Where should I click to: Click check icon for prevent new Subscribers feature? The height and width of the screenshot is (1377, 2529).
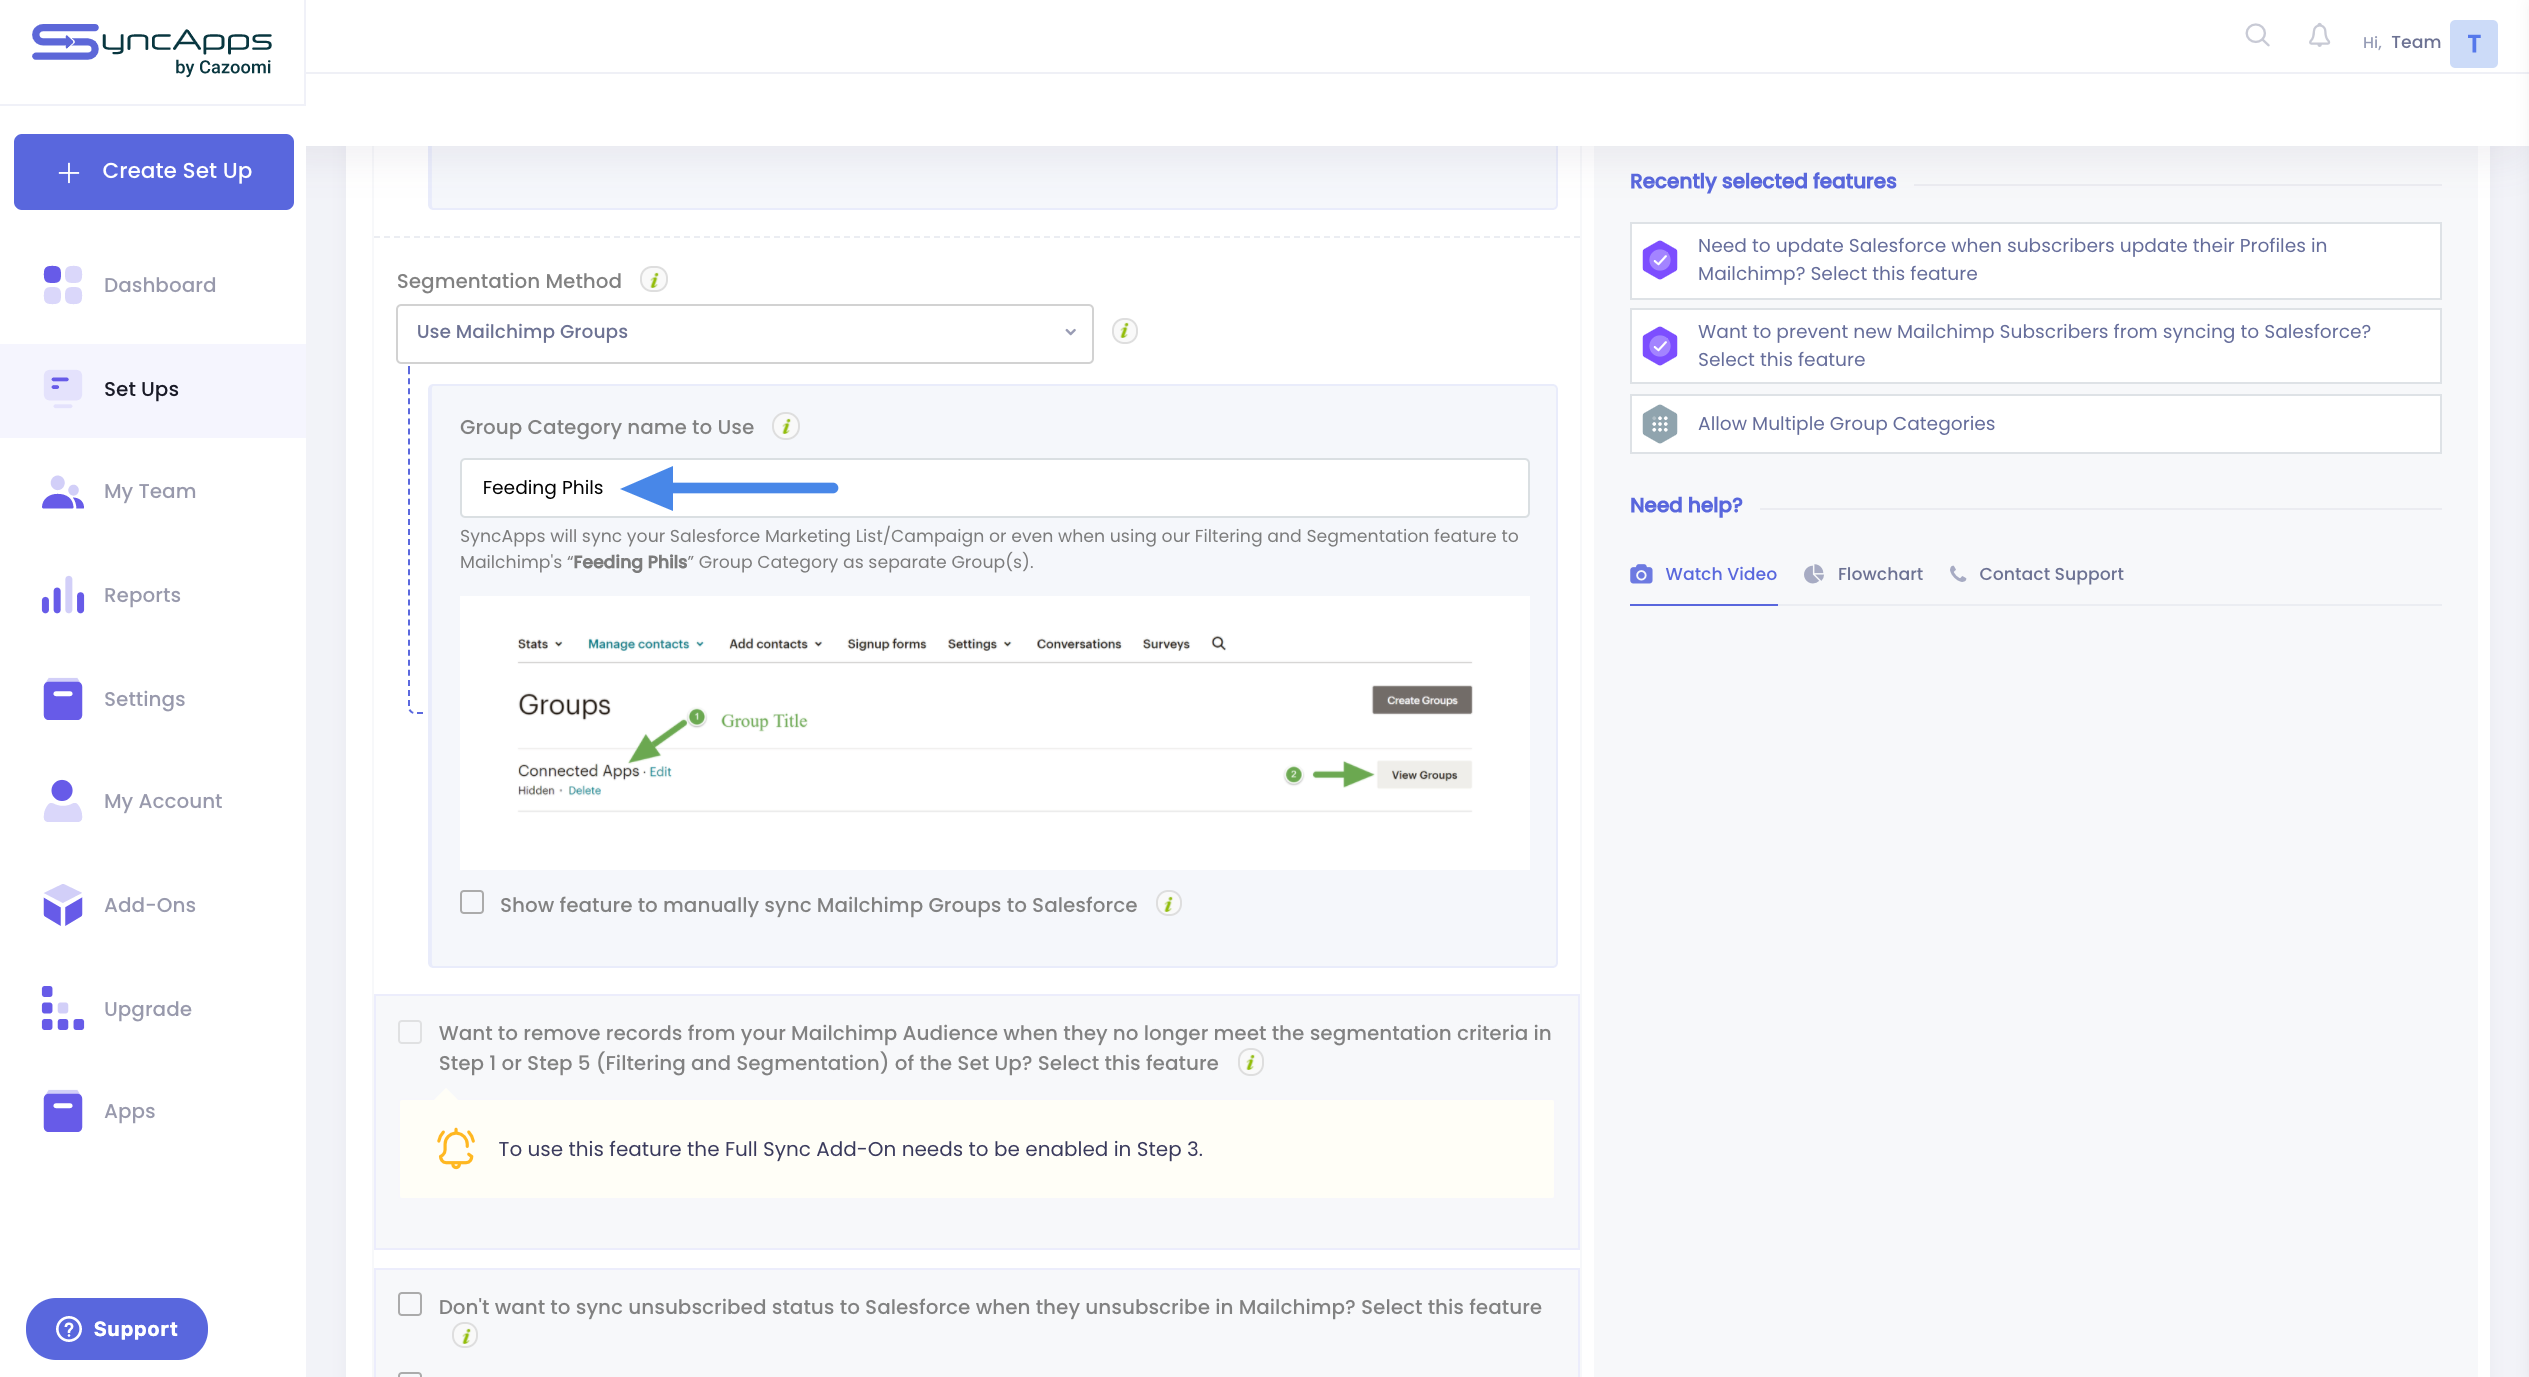pos(1660,346)
